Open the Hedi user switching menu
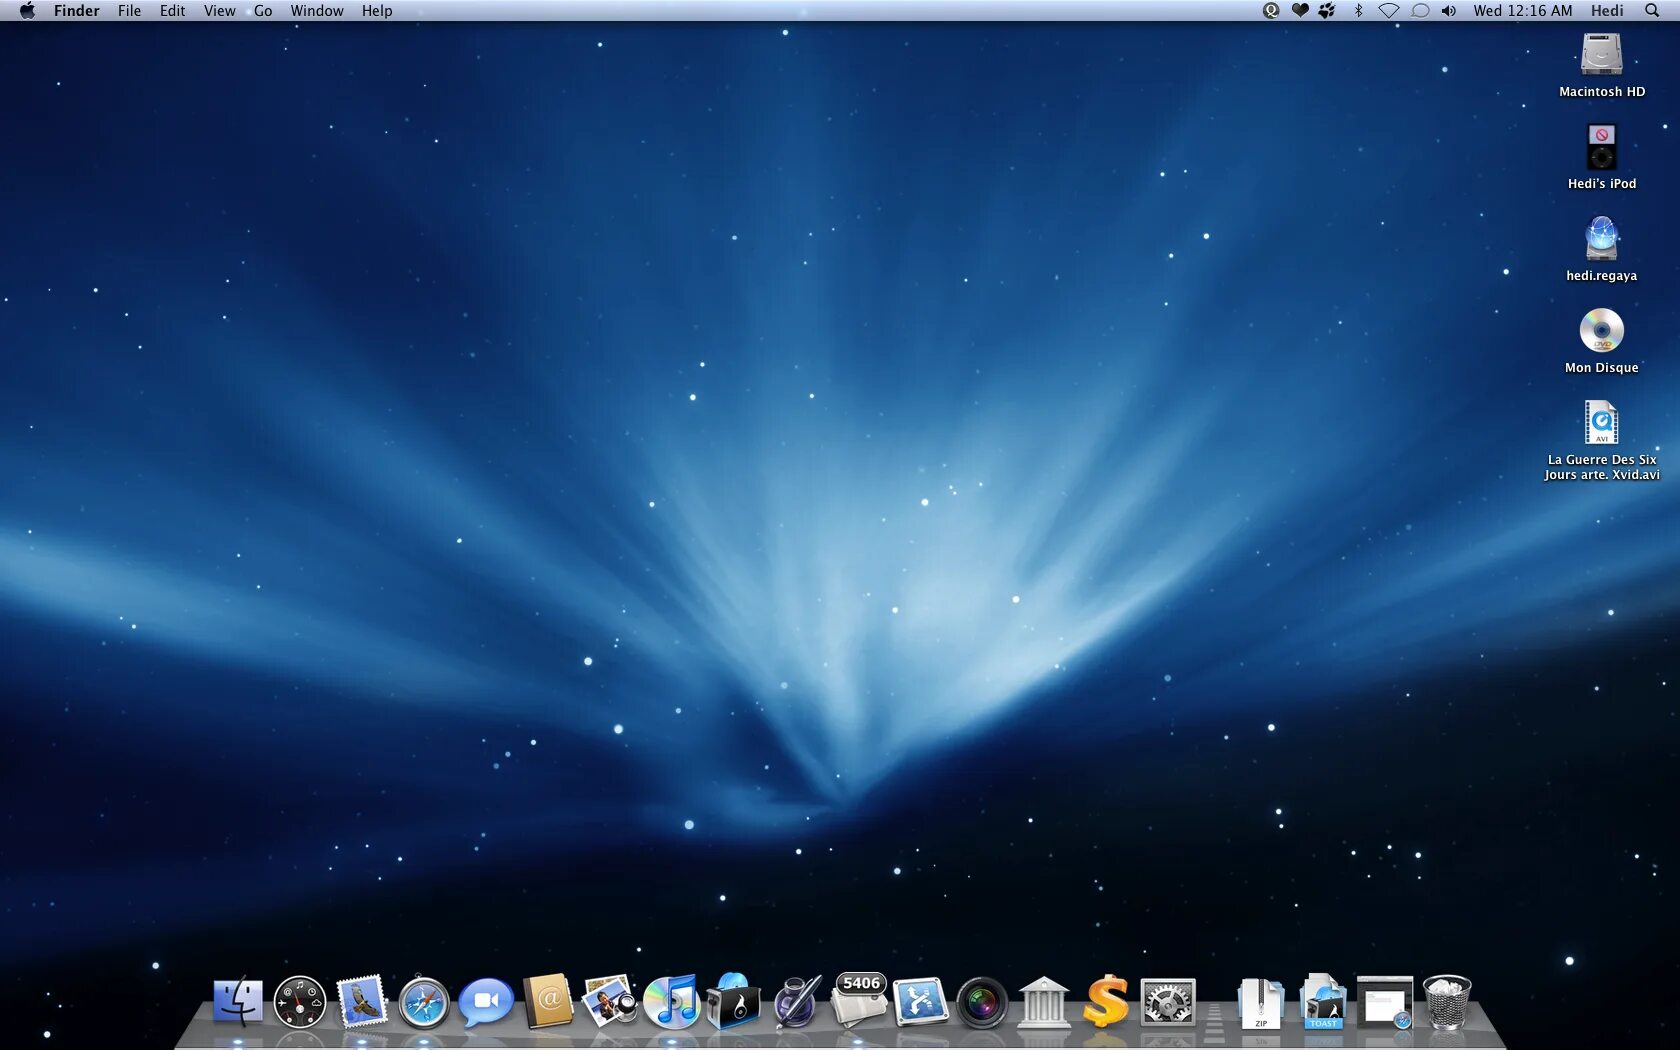The height and width of the screenshot is (1050, 1680). coord(1607,11)
